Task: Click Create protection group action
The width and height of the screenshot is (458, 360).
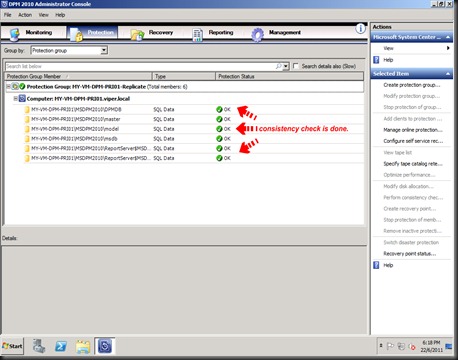Action: point(412,85)
